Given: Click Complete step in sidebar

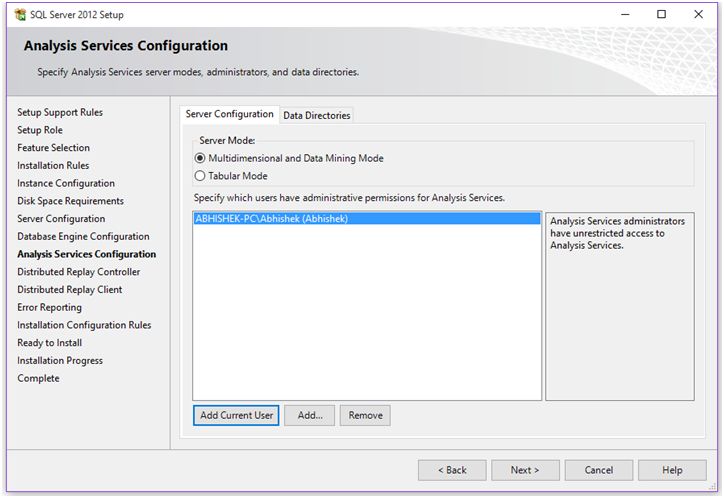Looking at the screenshot, I should pos(38,378).
